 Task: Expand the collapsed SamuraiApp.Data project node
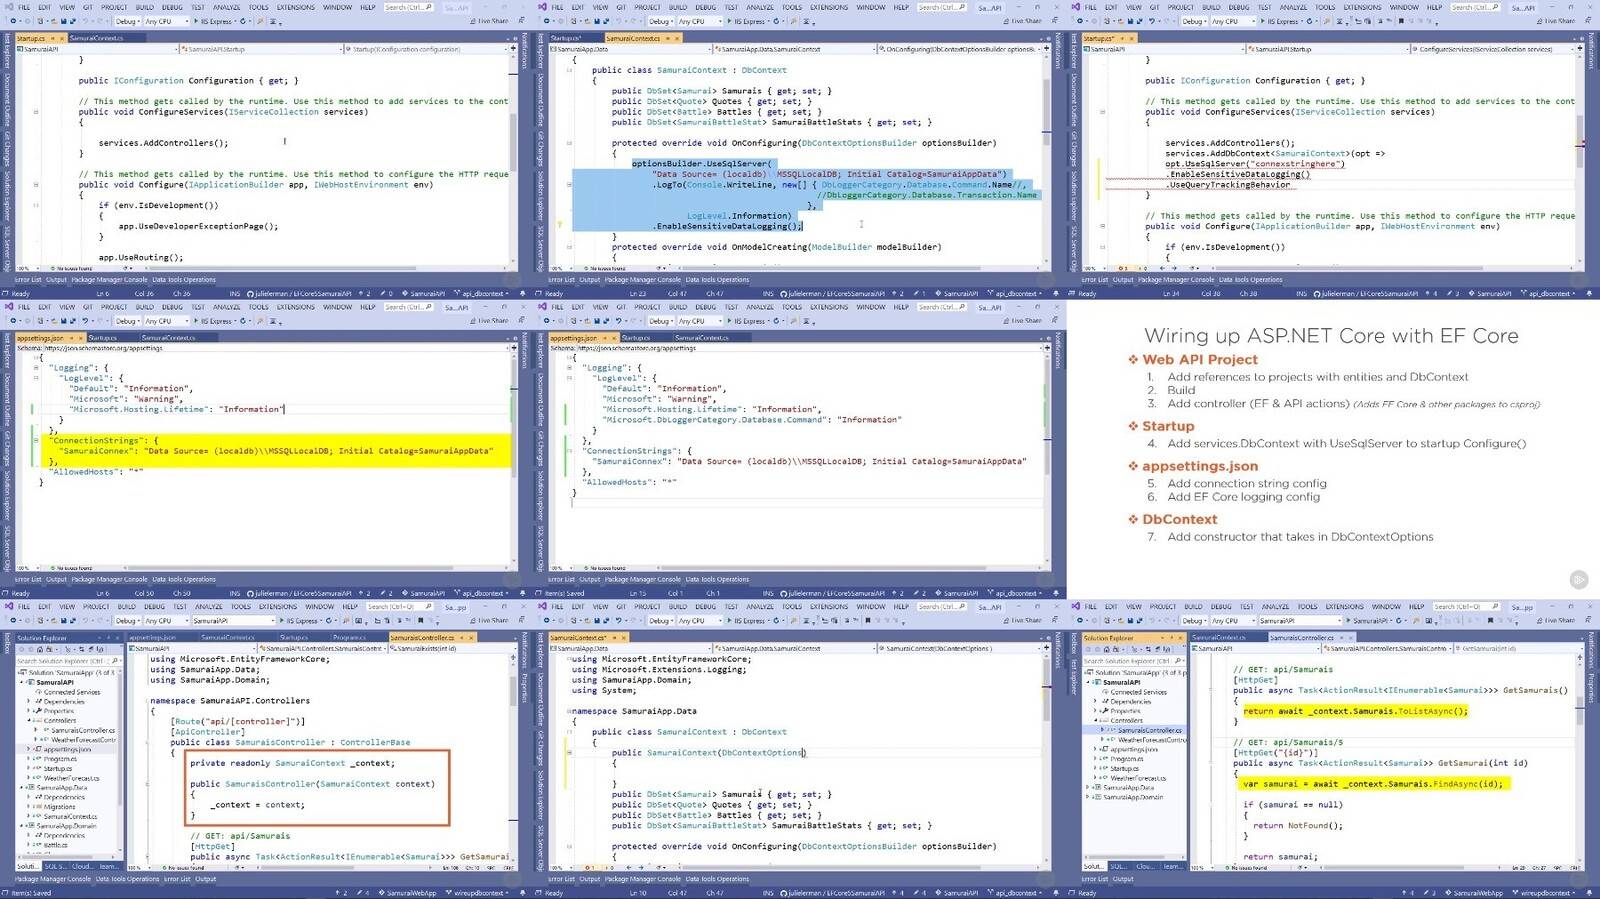coord(1089,787)
